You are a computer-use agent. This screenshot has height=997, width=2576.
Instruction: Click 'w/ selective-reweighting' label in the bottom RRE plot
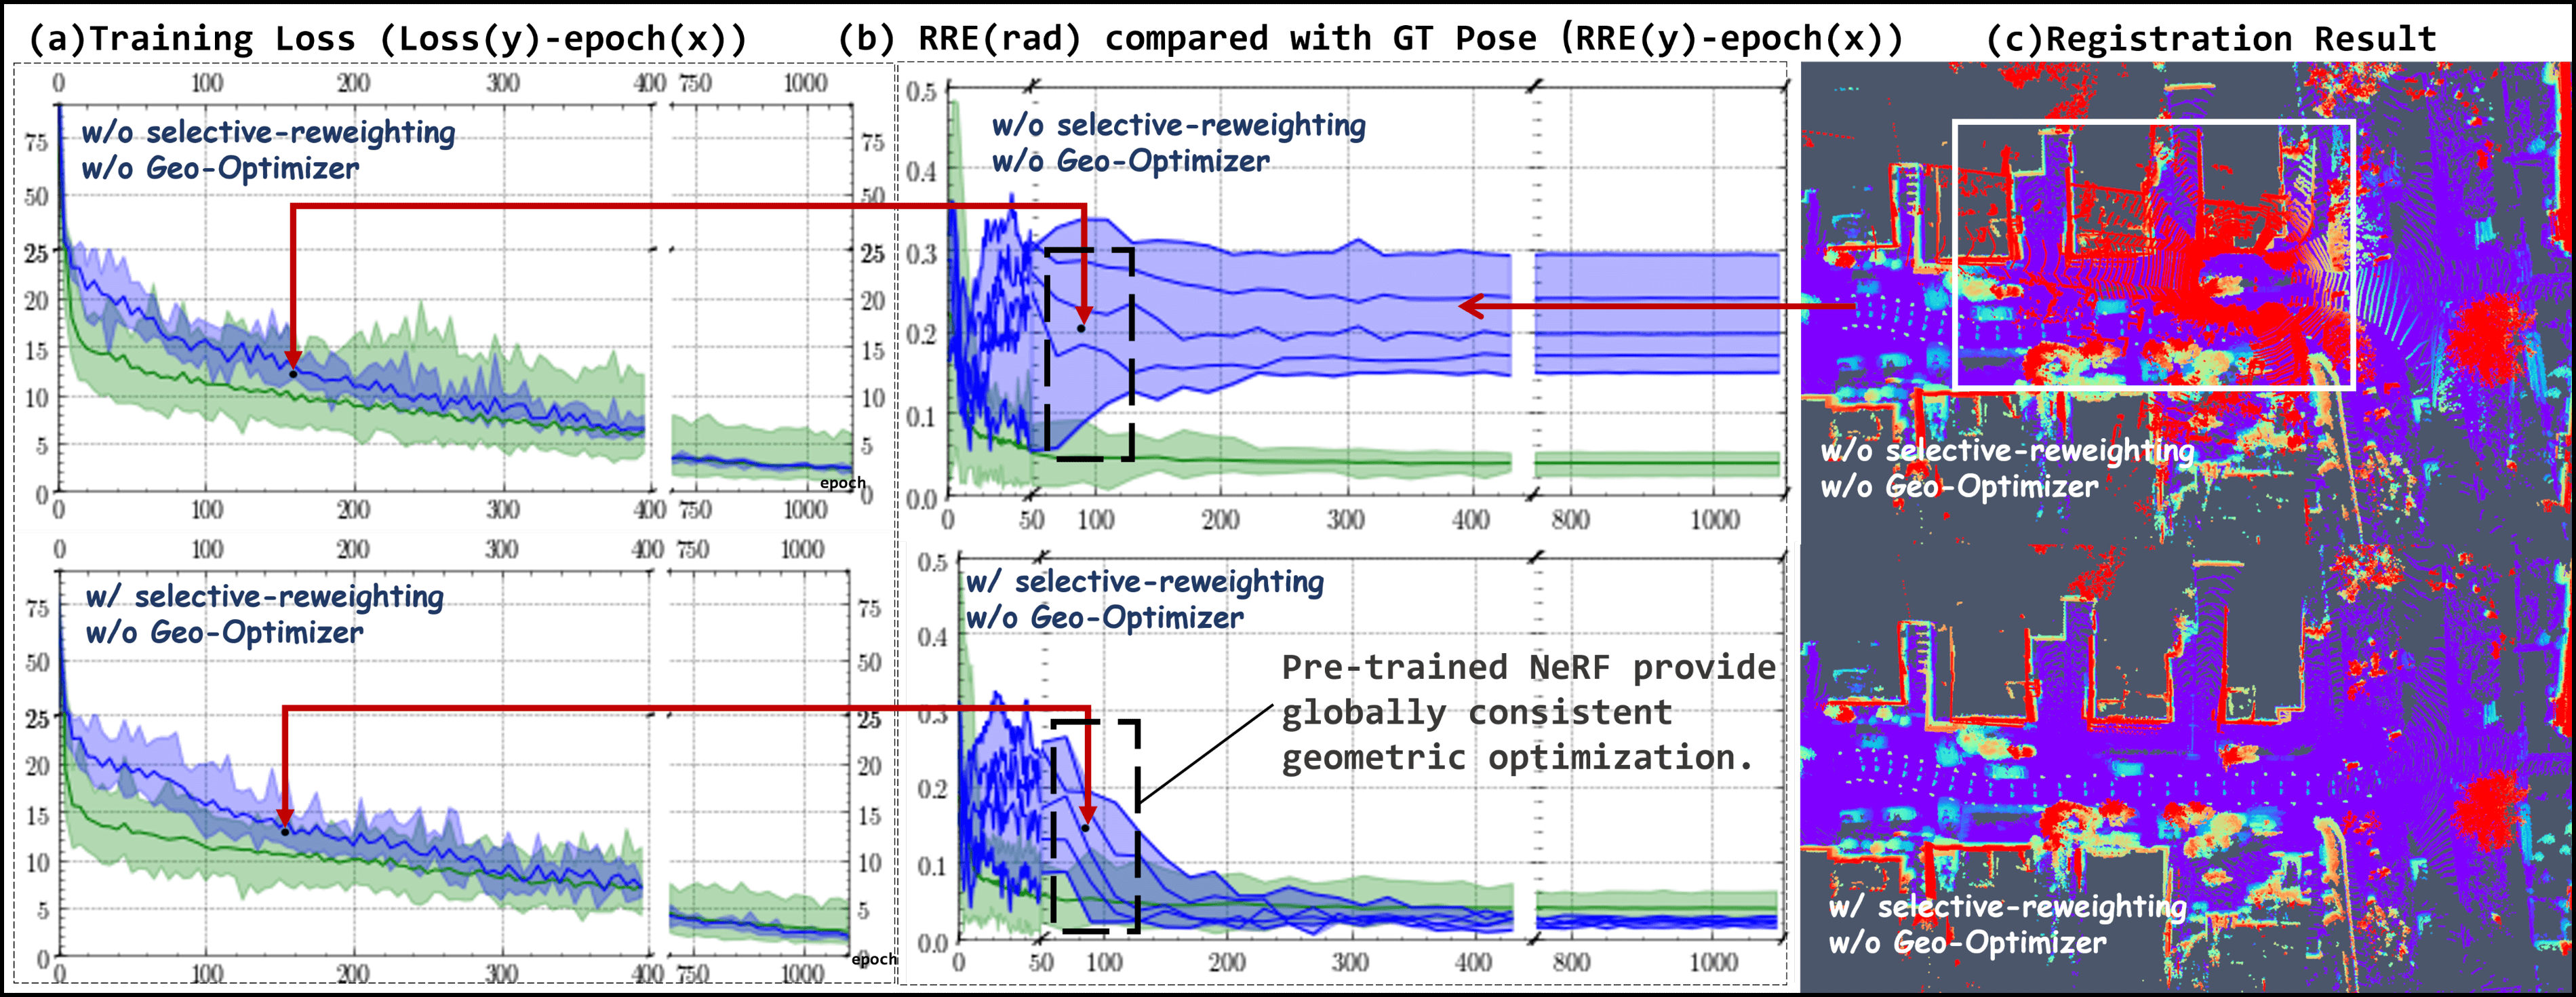tap(1145, 582)
